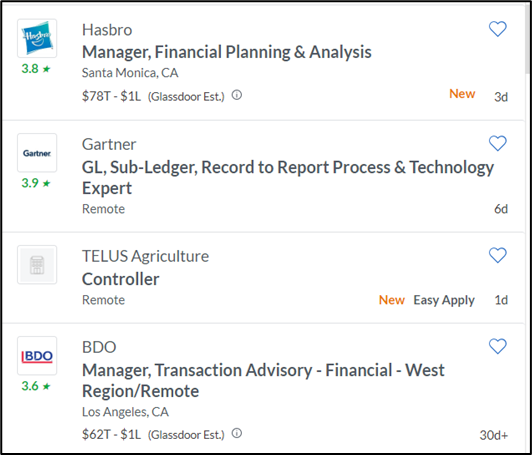The width and height of the screenshot is (532, 455).
Task: Open Manager, Financial Planning & Analysis job
Action: tap(227, 52)
